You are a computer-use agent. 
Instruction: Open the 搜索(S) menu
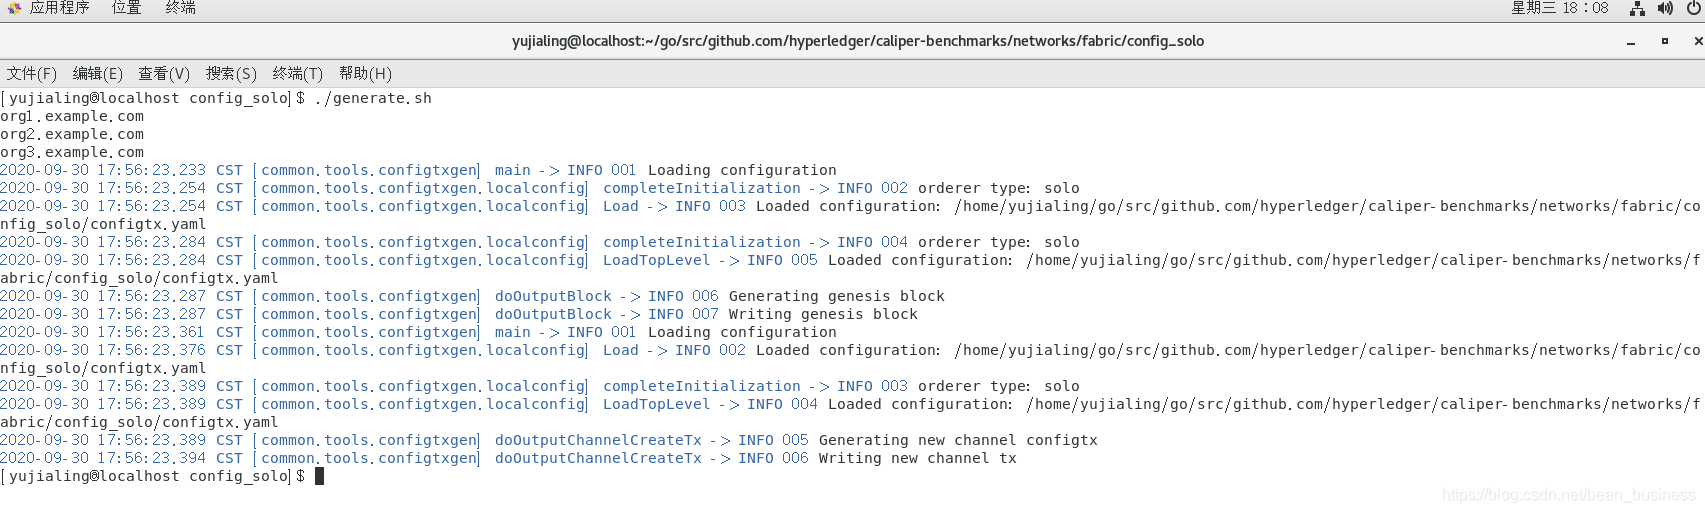pos(231,73)
